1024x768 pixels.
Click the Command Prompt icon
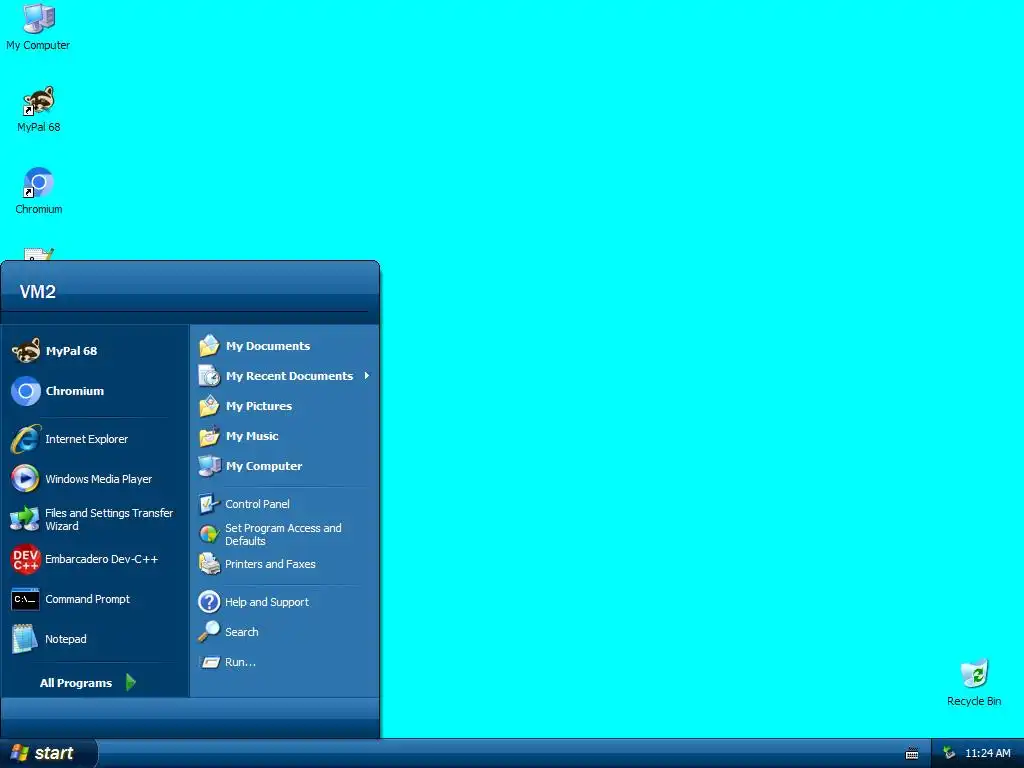pos(25,599)
